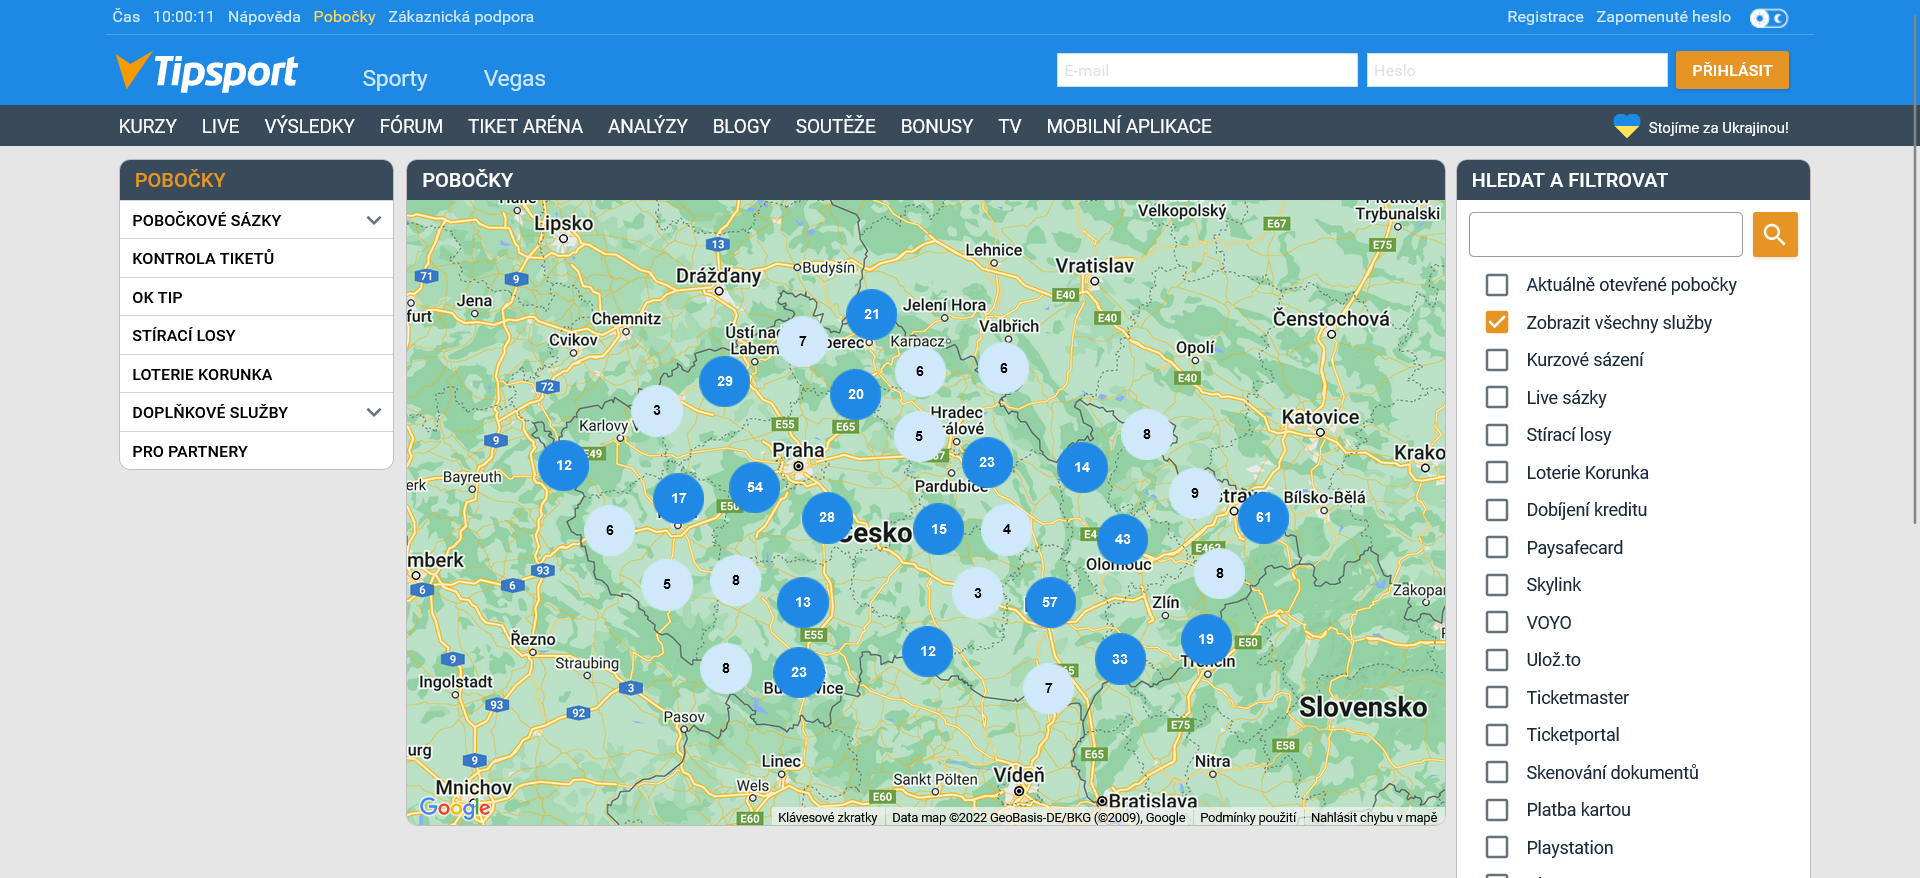Open map cluster marker 61 near Bílsko-Bělá
This screenshot has height=878, width=1920.
pyautogui.click(x=1264, y=517)
